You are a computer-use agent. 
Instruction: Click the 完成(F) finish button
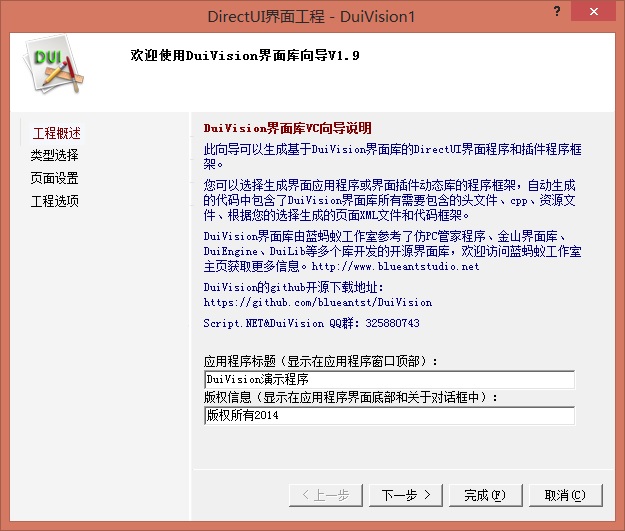coord(485,495)
